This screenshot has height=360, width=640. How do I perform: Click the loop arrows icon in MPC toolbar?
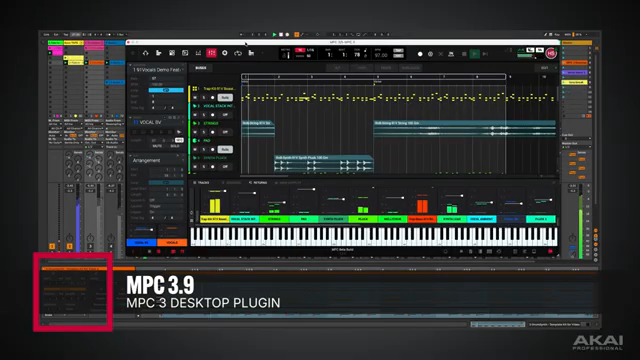(x=238, y=53)
